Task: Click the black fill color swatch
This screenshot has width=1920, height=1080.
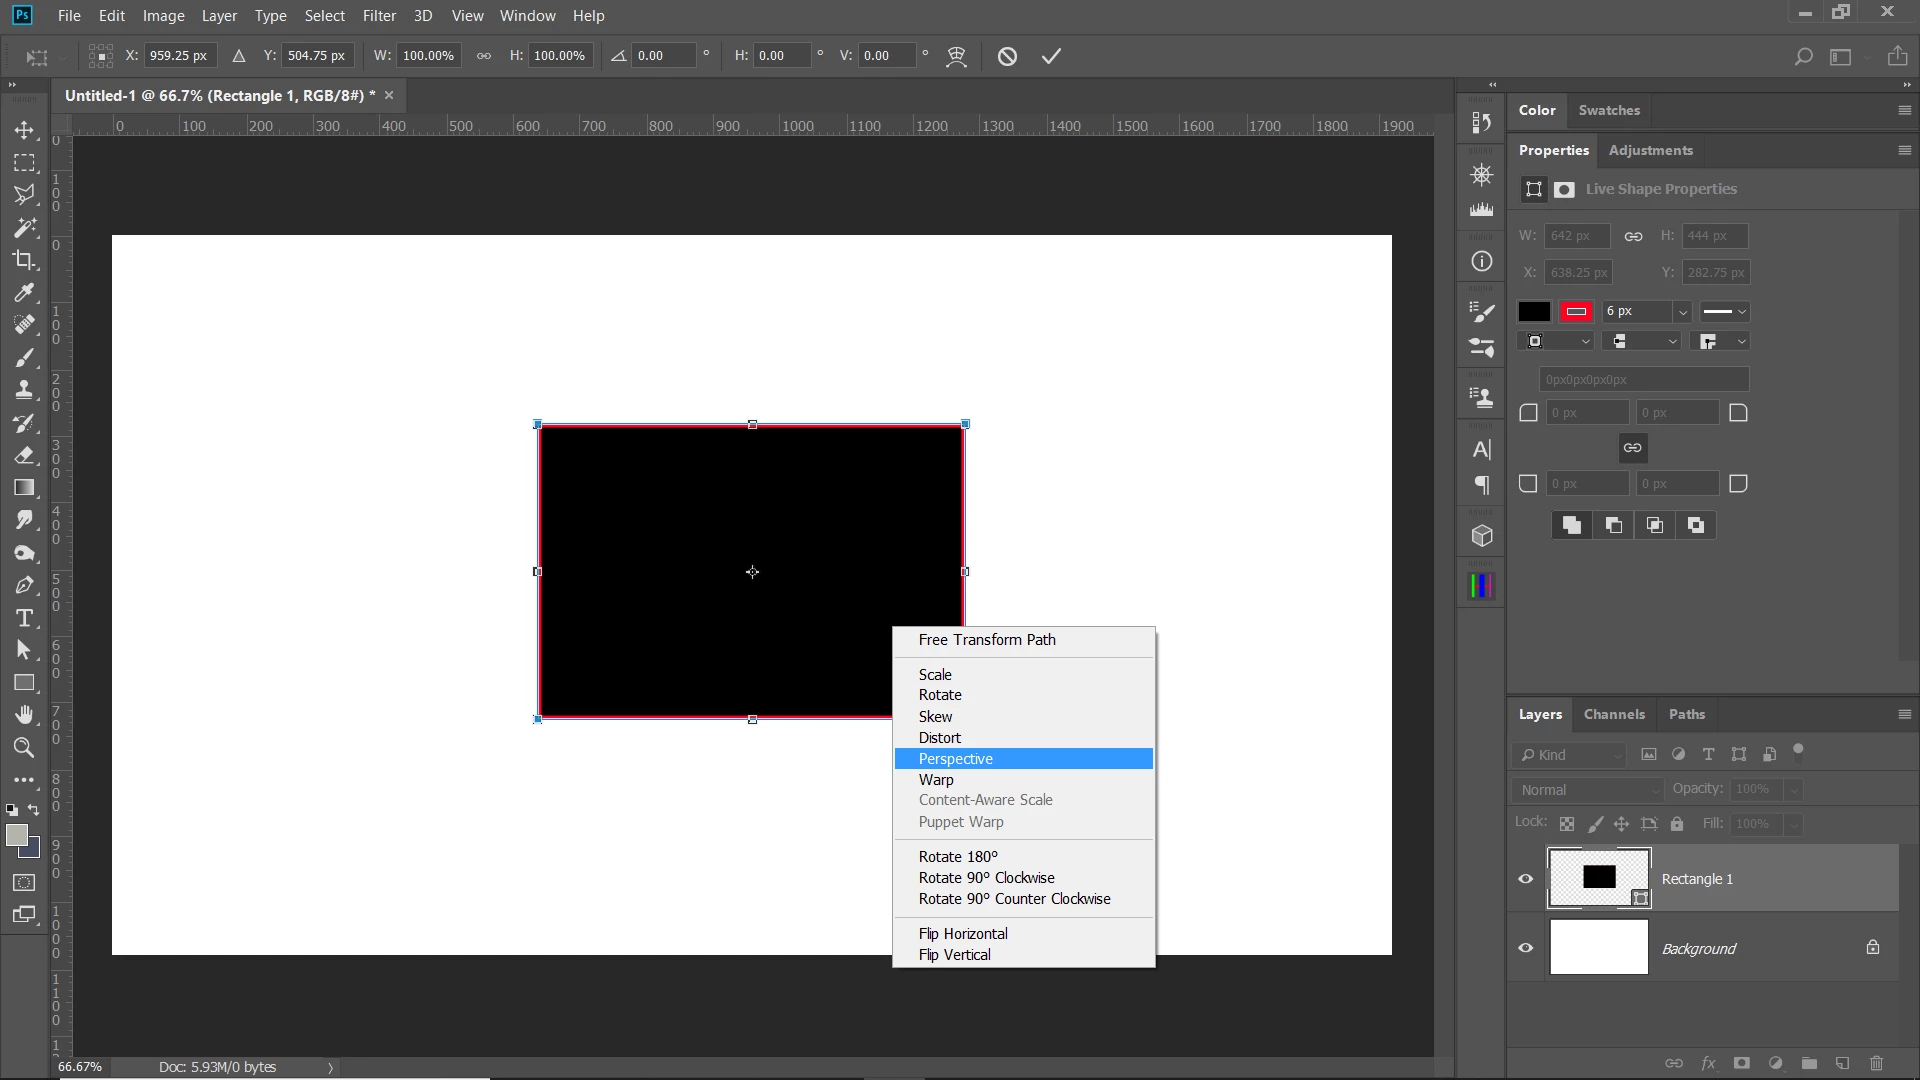Action: (x=1534, y=312)
